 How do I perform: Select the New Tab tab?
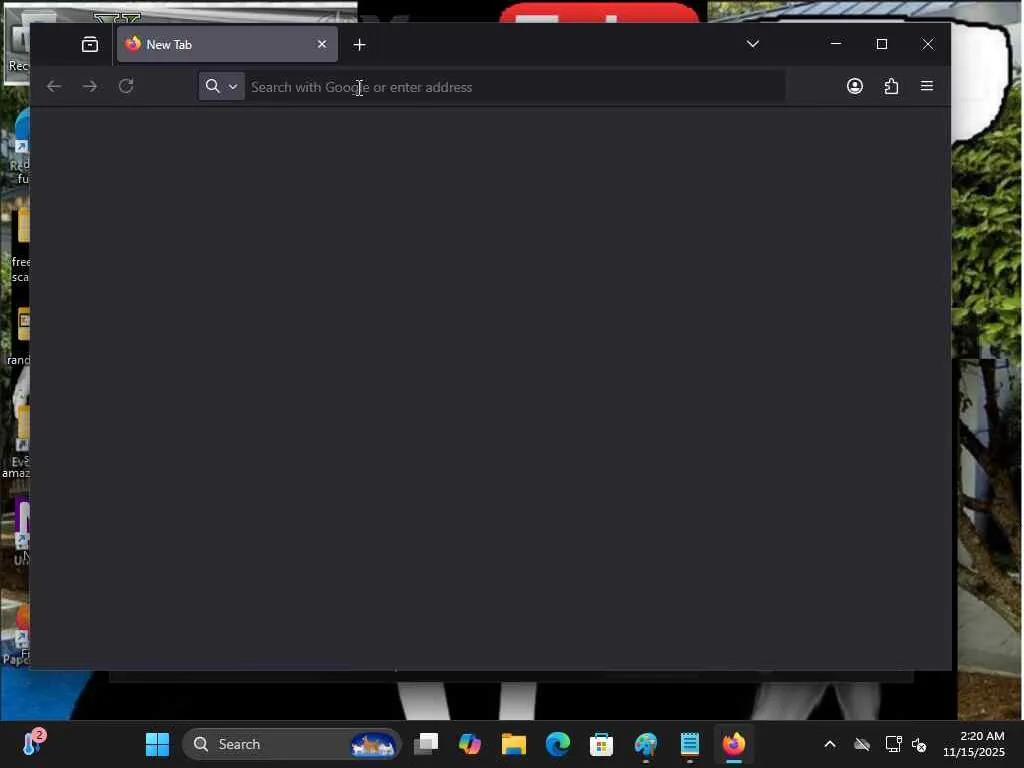point(227,44)
